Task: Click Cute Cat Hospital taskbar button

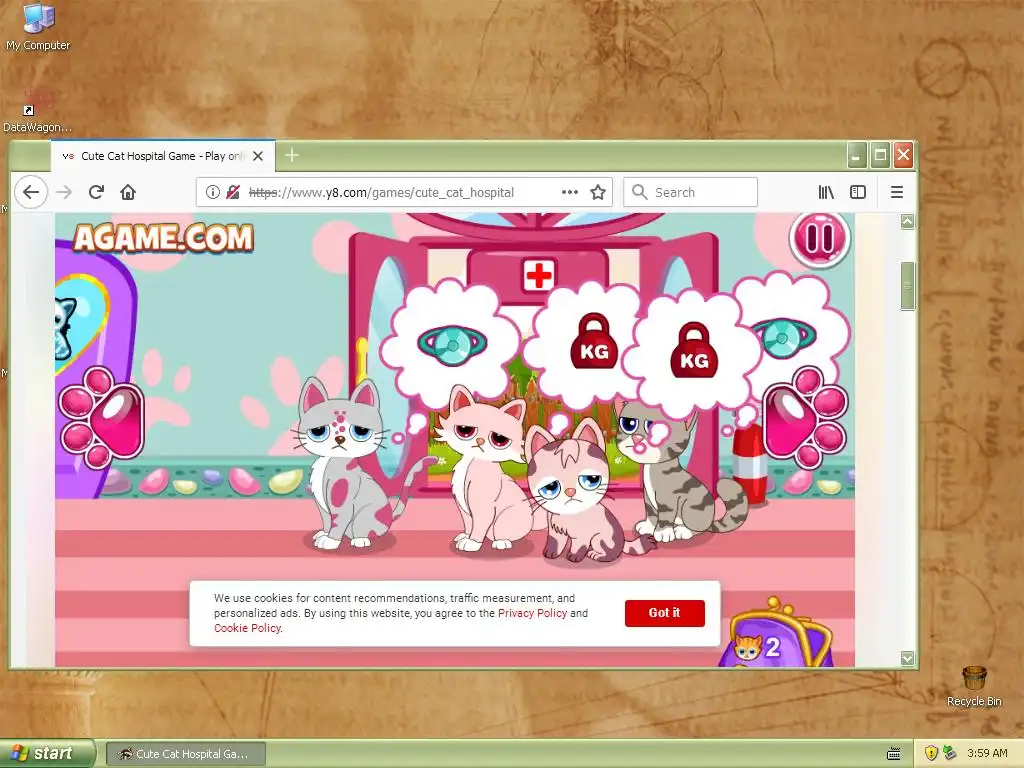Action: pyautogui.click(x=186, y=754)
